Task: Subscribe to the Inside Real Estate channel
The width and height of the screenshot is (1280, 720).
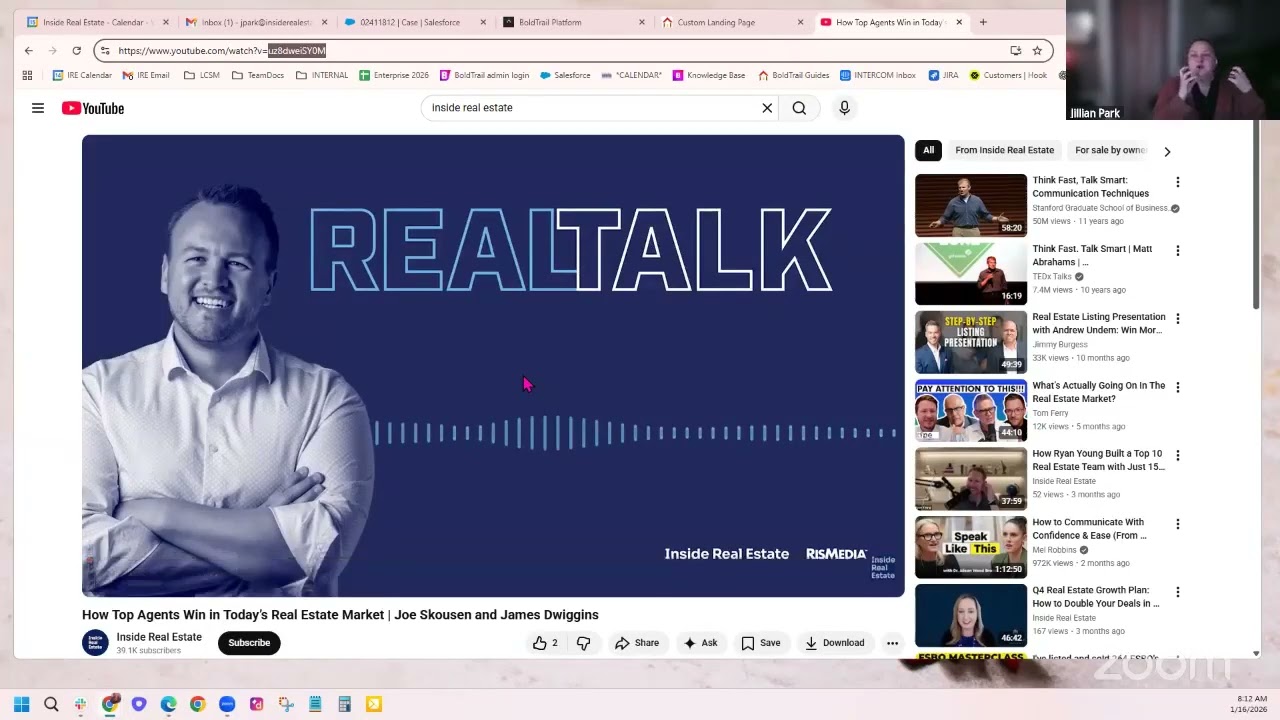Action: click(249, 643)
